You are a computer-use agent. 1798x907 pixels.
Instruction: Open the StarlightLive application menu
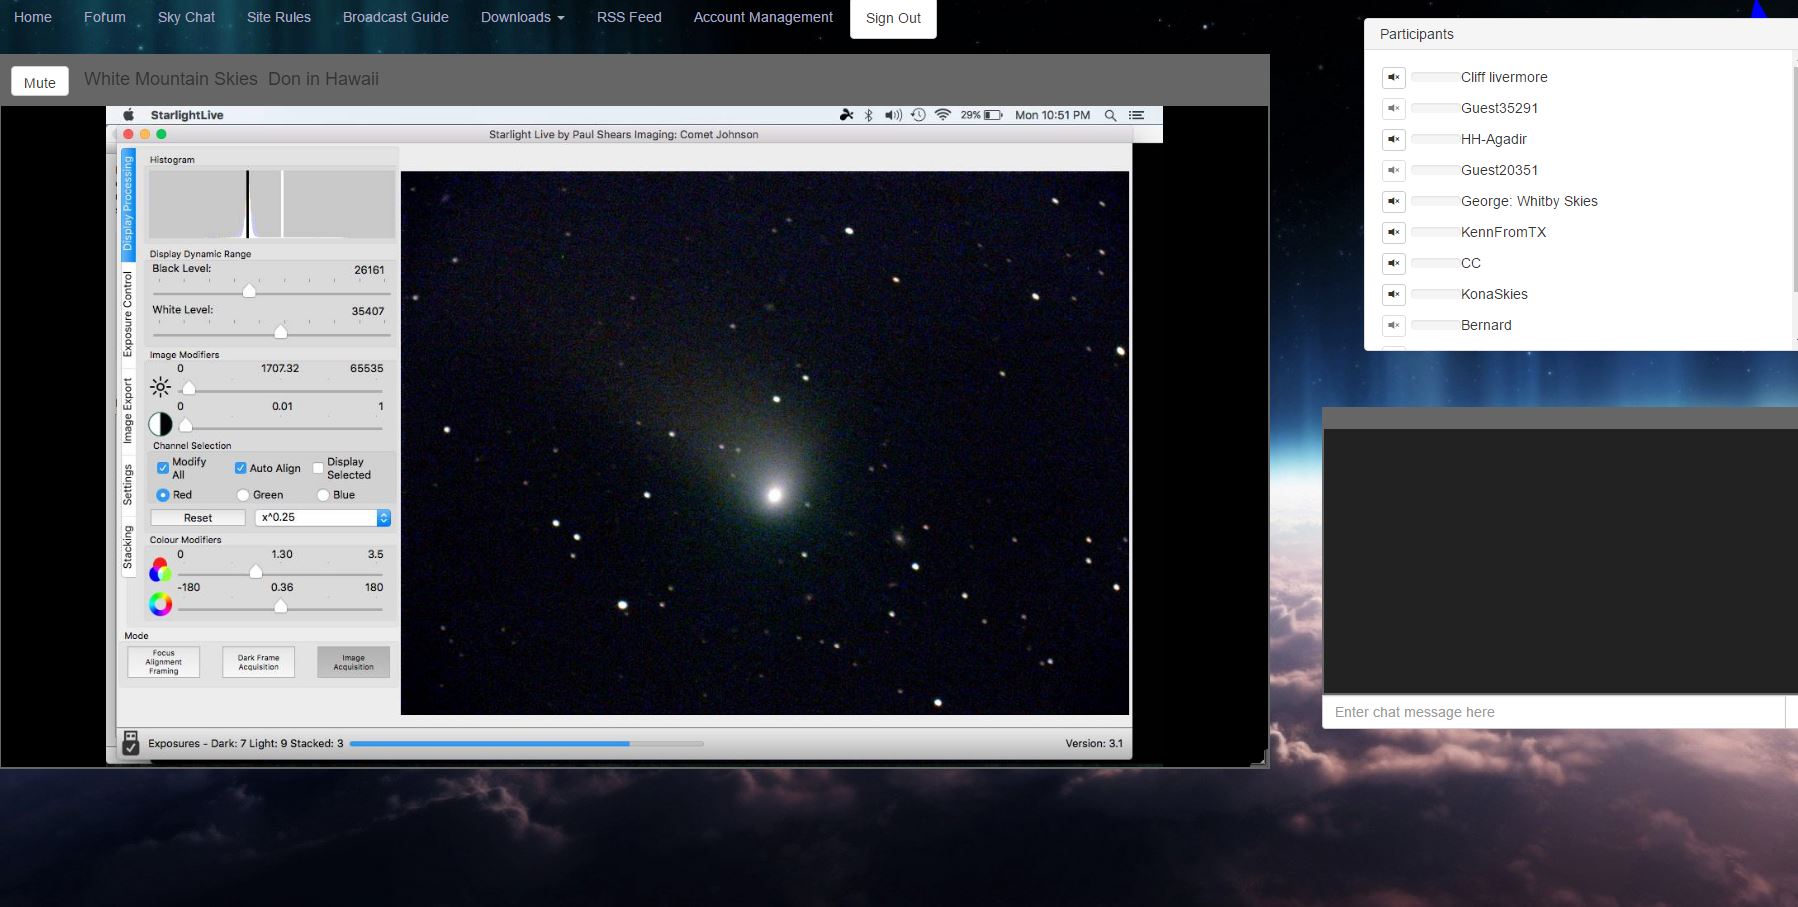click(x=187, y=115)
